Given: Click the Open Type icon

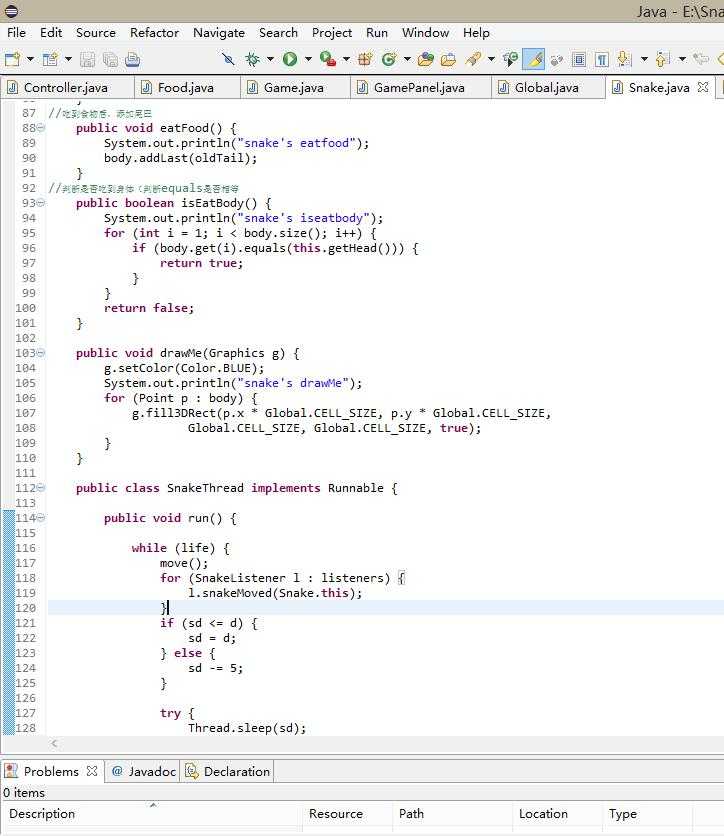Looking at the screenshot, I should pos(425,59).
